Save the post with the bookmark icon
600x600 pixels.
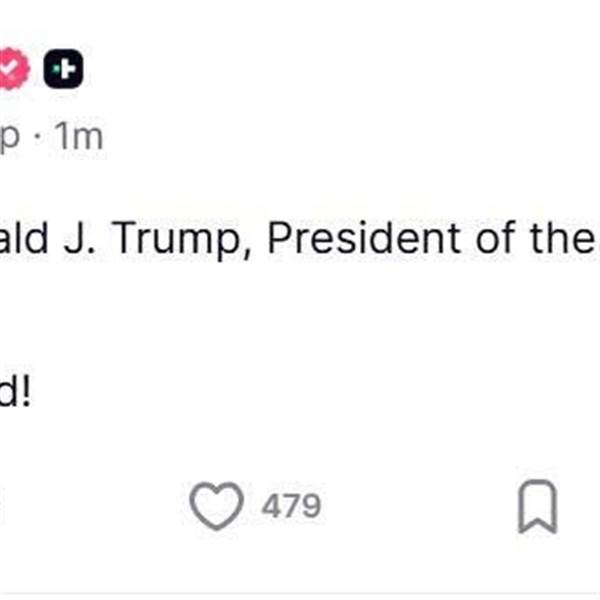pos(537,506)
